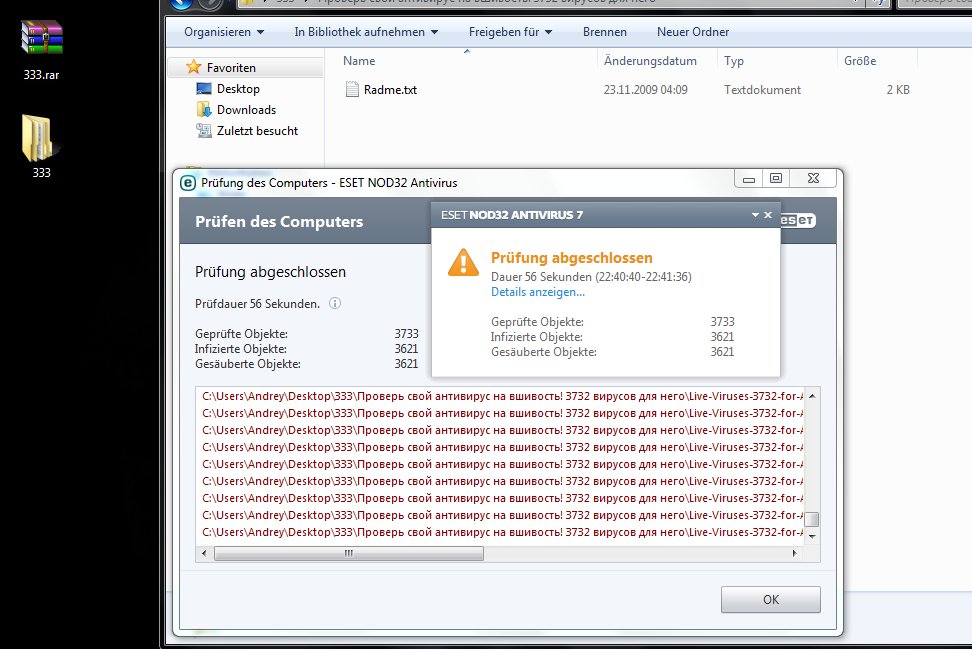
Task: Click the scan log's vertical scrollbar thumb
Action: point(811,519)
